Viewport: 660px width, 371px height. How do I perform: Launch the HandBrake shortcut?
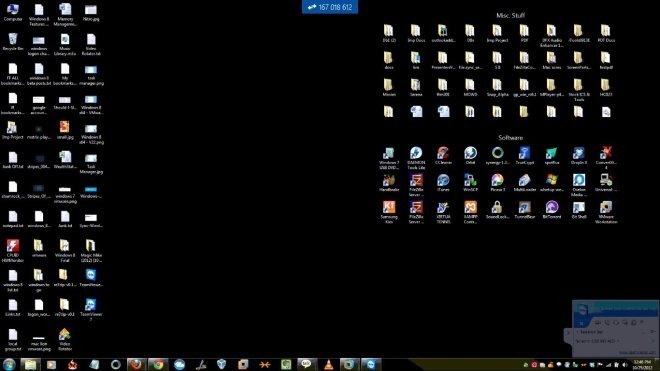pyautogui.click(x=389, y=183)
